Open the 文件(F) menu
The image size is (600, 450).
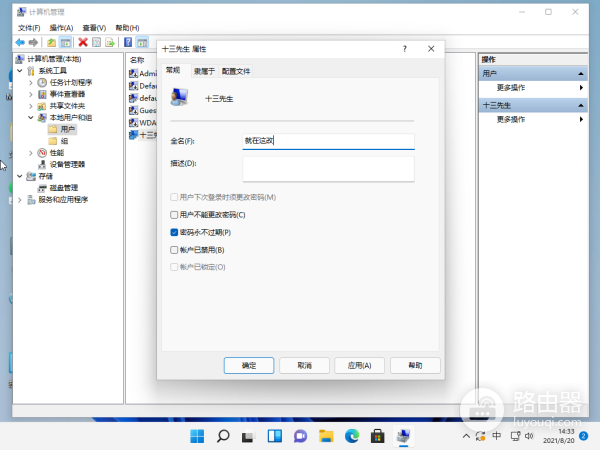pyautogui.click(x=29, y=28)
